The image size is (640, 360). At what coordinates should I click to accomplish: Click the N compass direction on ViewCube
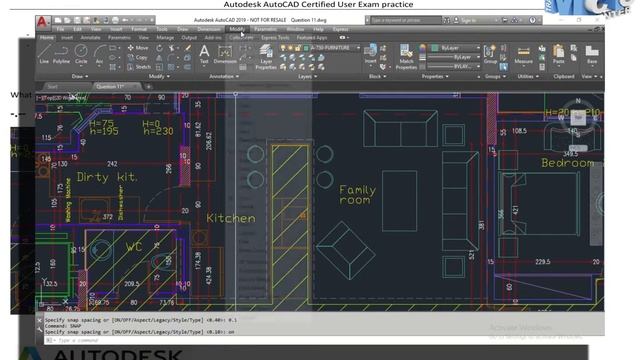point(578,100)
